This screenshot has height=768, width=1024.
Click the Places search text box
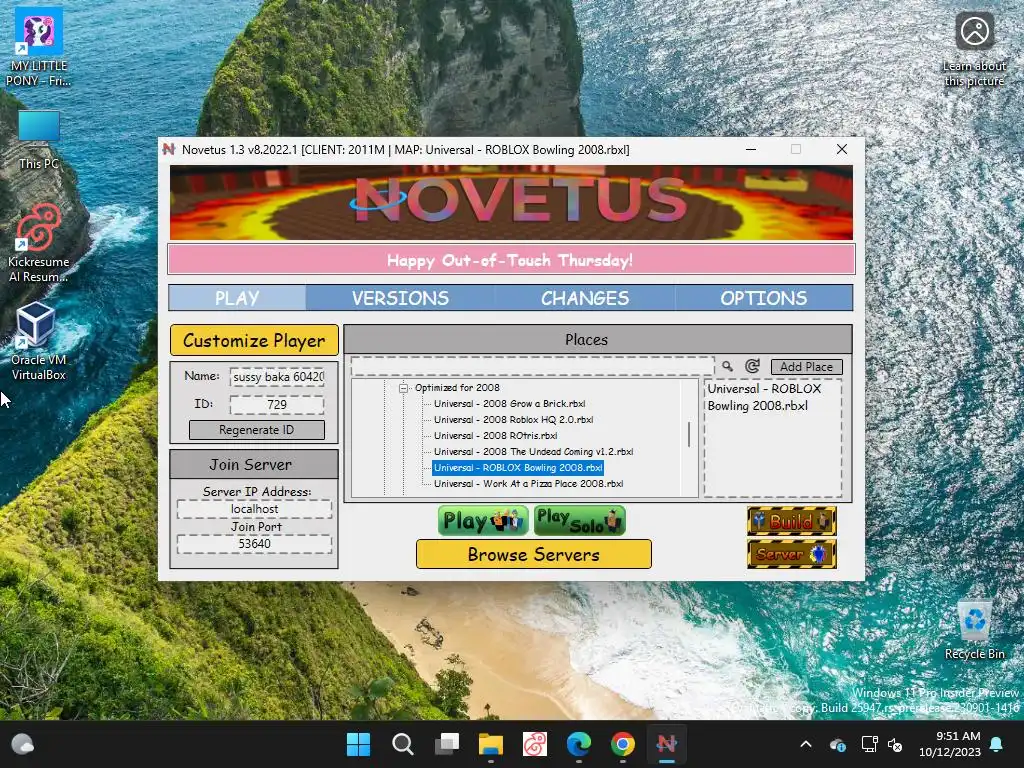tap(532, 366)
